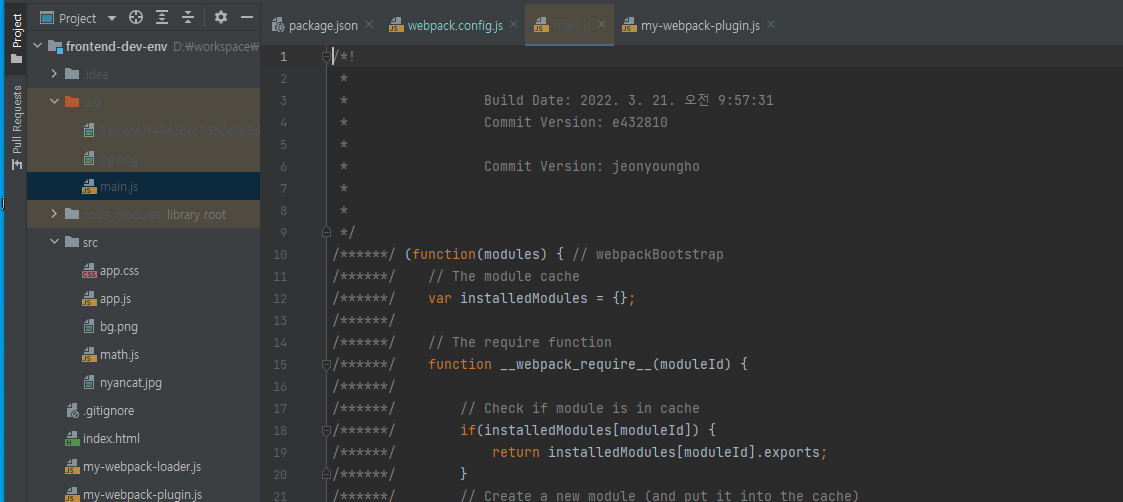Open Project panel settings gear
Viewport: 1123px width, 502px height.
tap(221, 18)
